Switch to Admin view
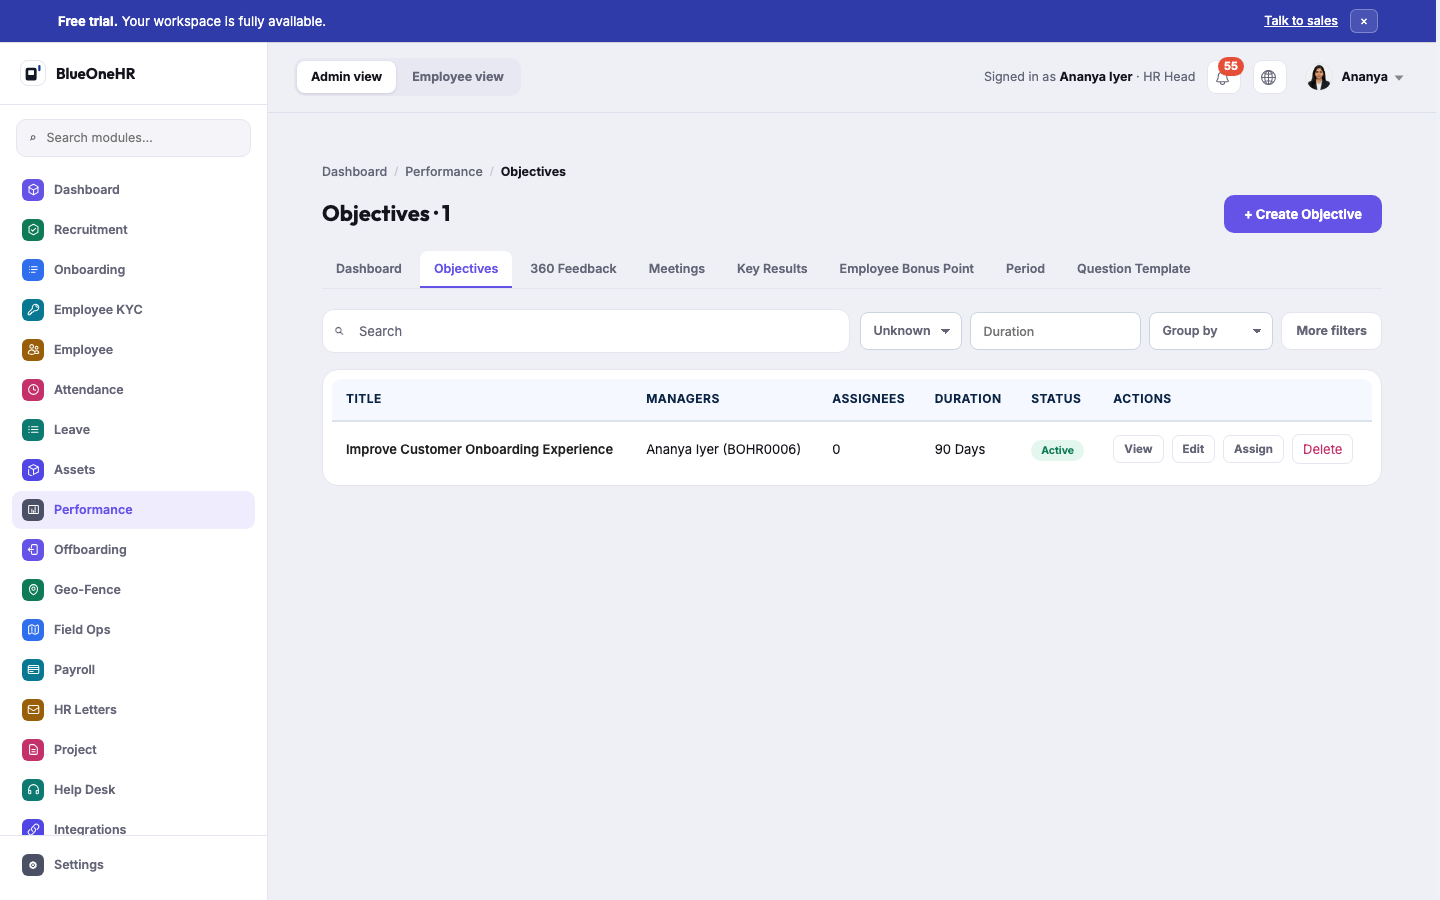Viewport: 1440px width, 900px height. 346,77
